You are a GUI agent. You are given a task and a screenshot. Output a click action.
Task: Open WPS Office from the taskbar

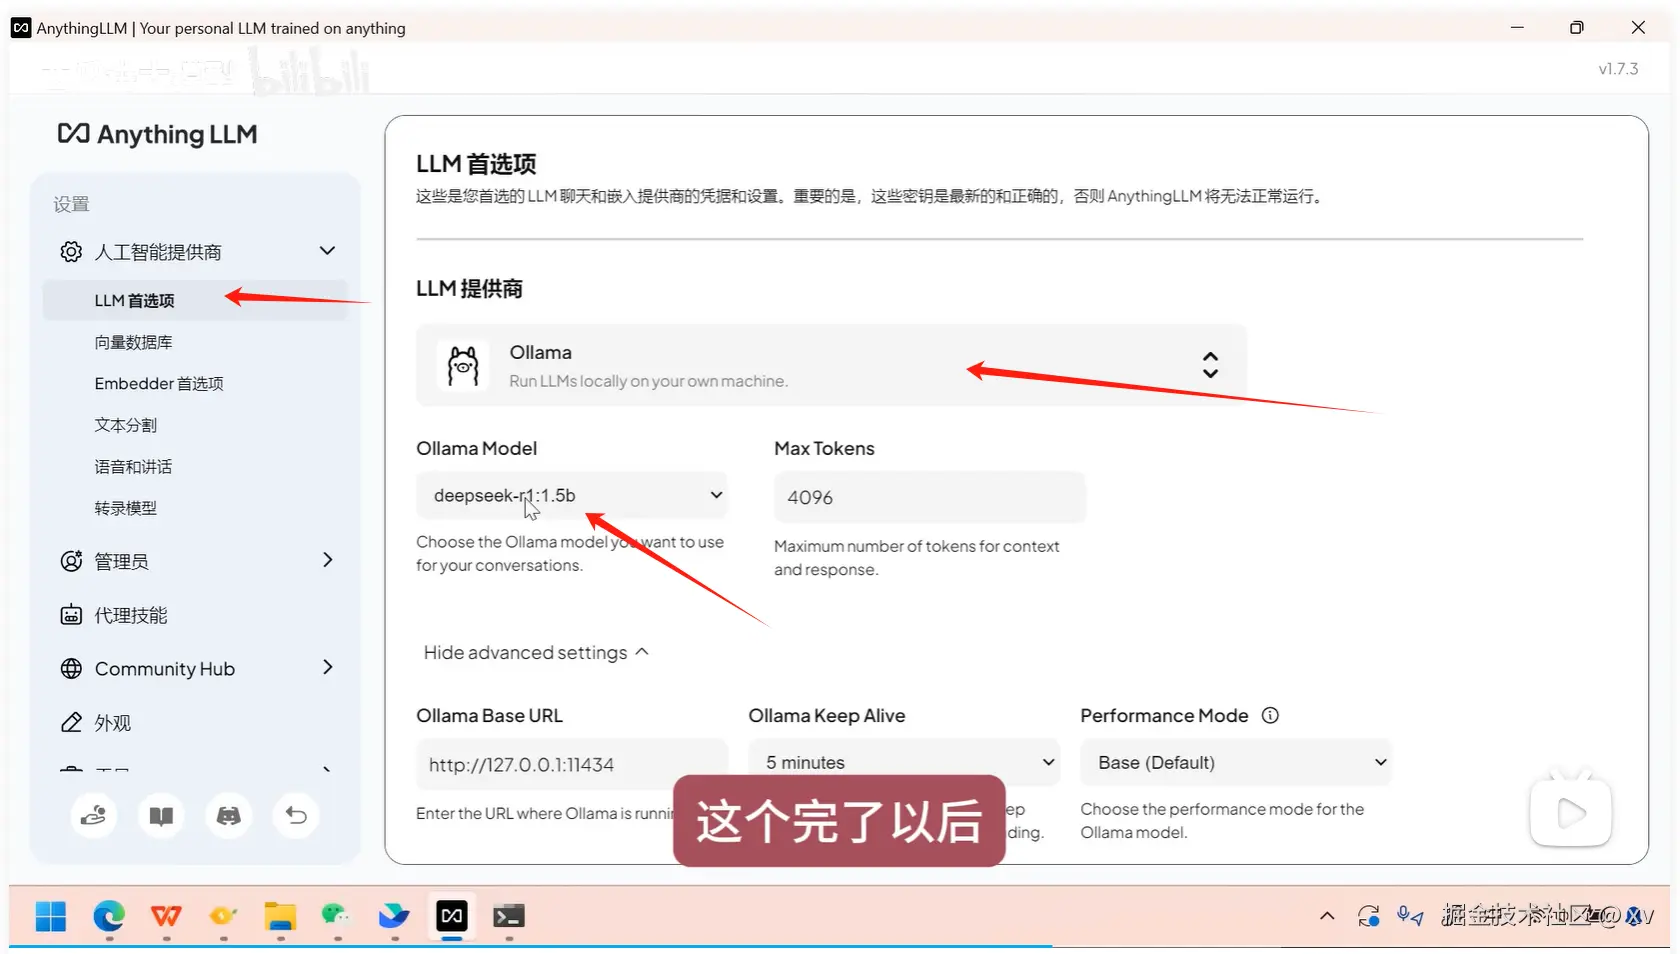166,916
